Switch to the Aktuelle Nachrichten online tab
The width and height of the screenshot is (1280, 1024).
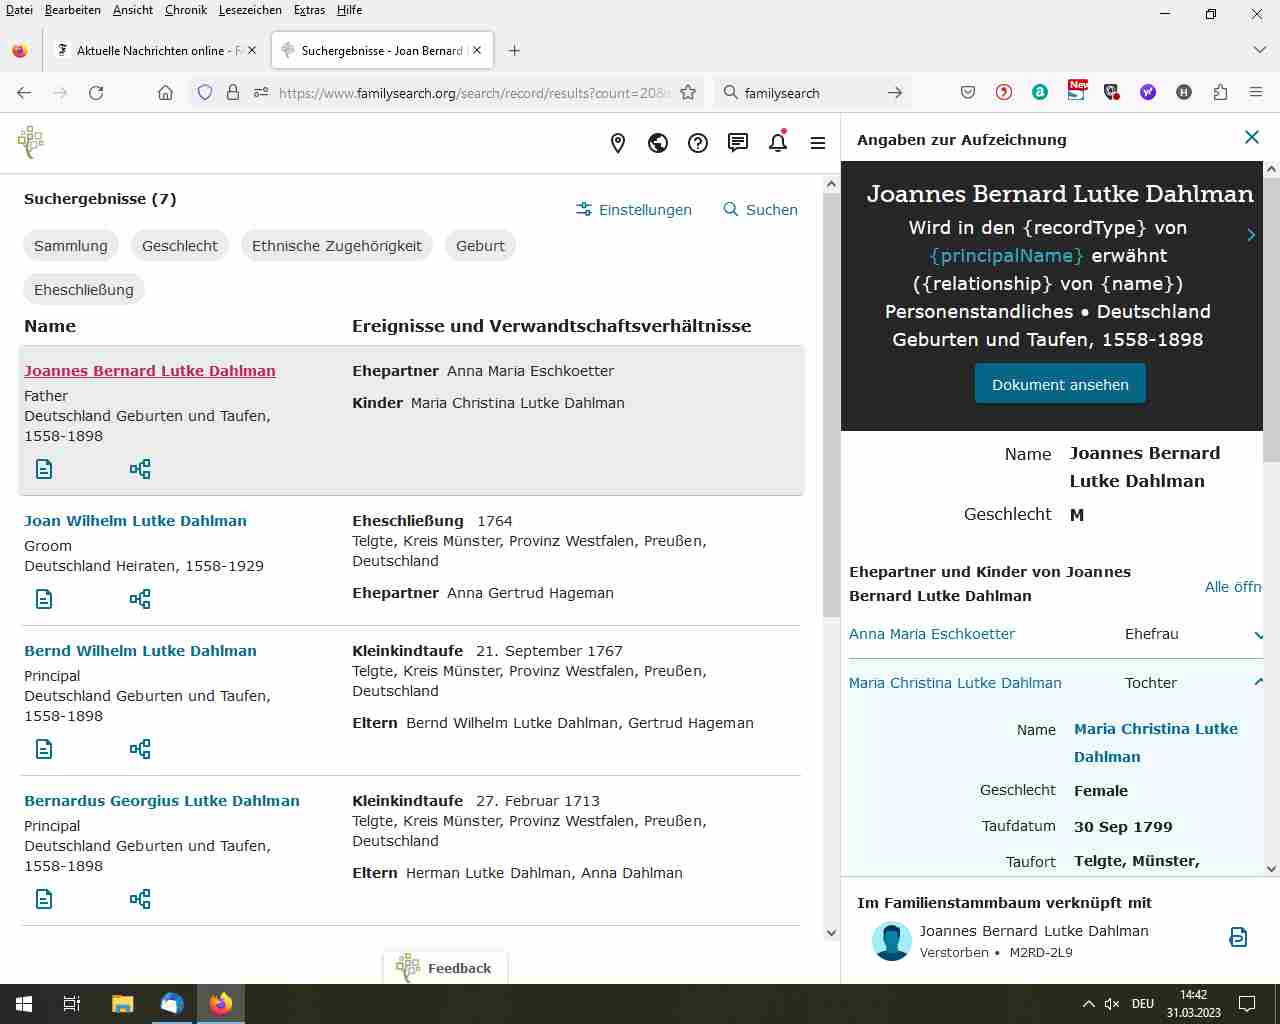tap(158, 50)
